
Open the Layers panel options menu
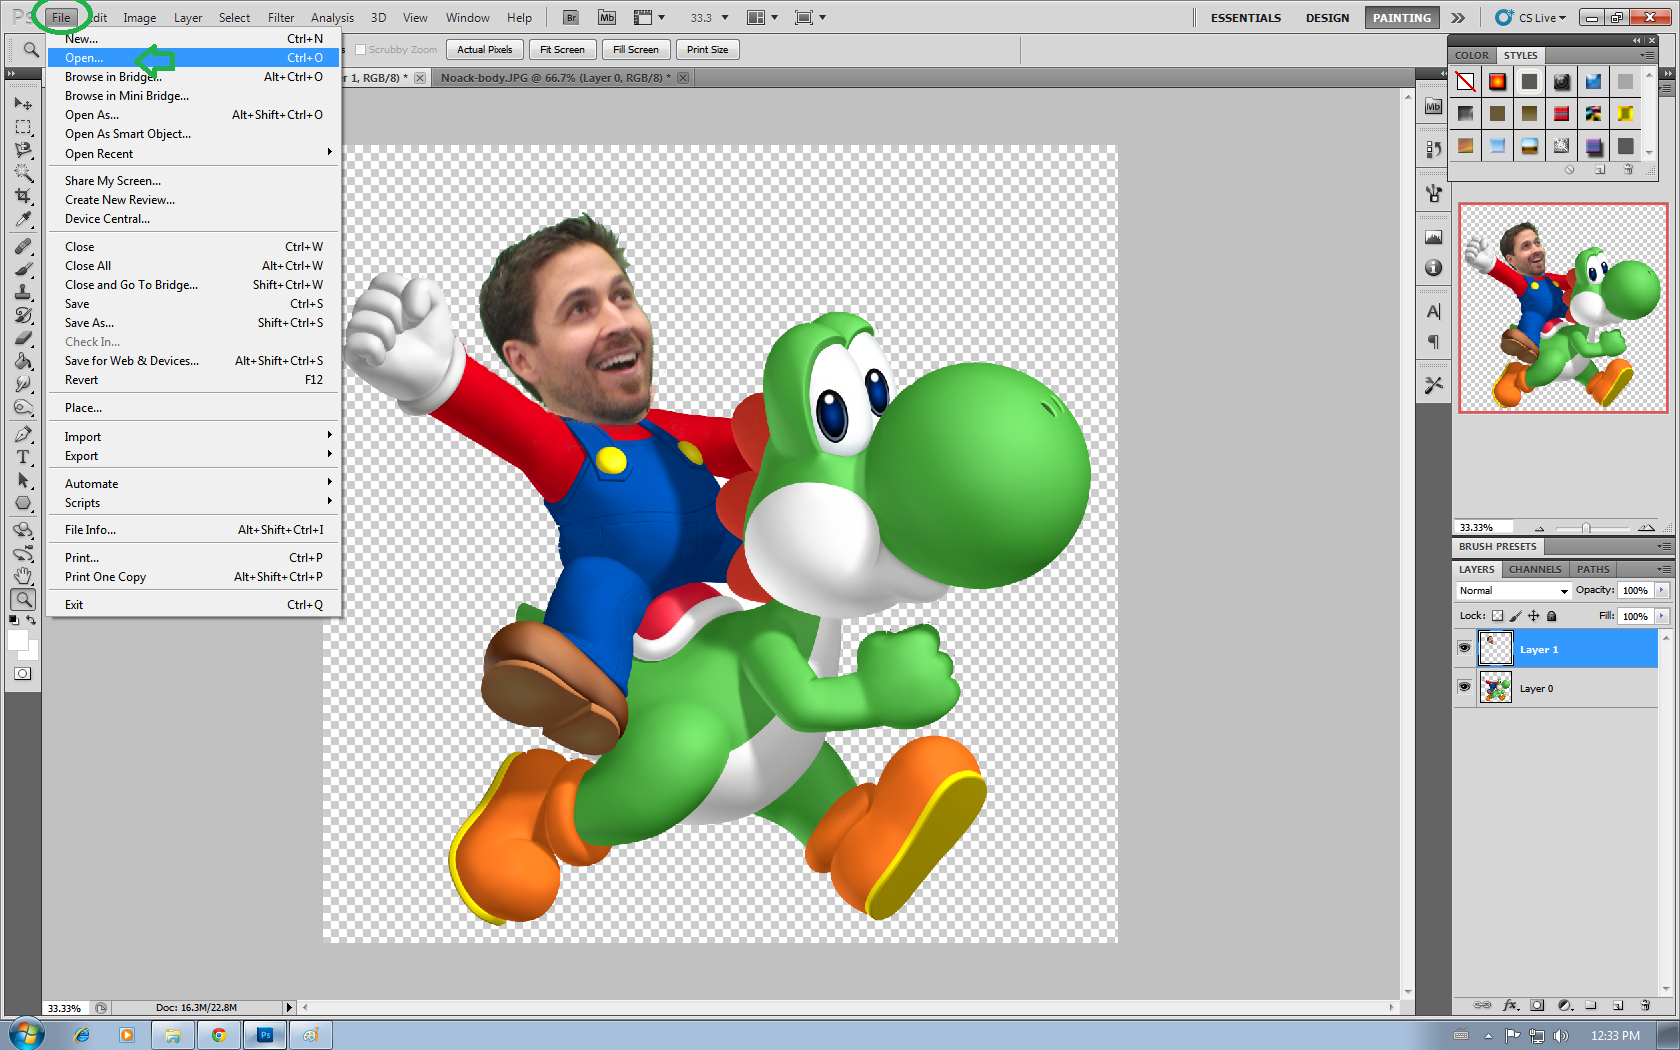click(x=1663, y=569)
